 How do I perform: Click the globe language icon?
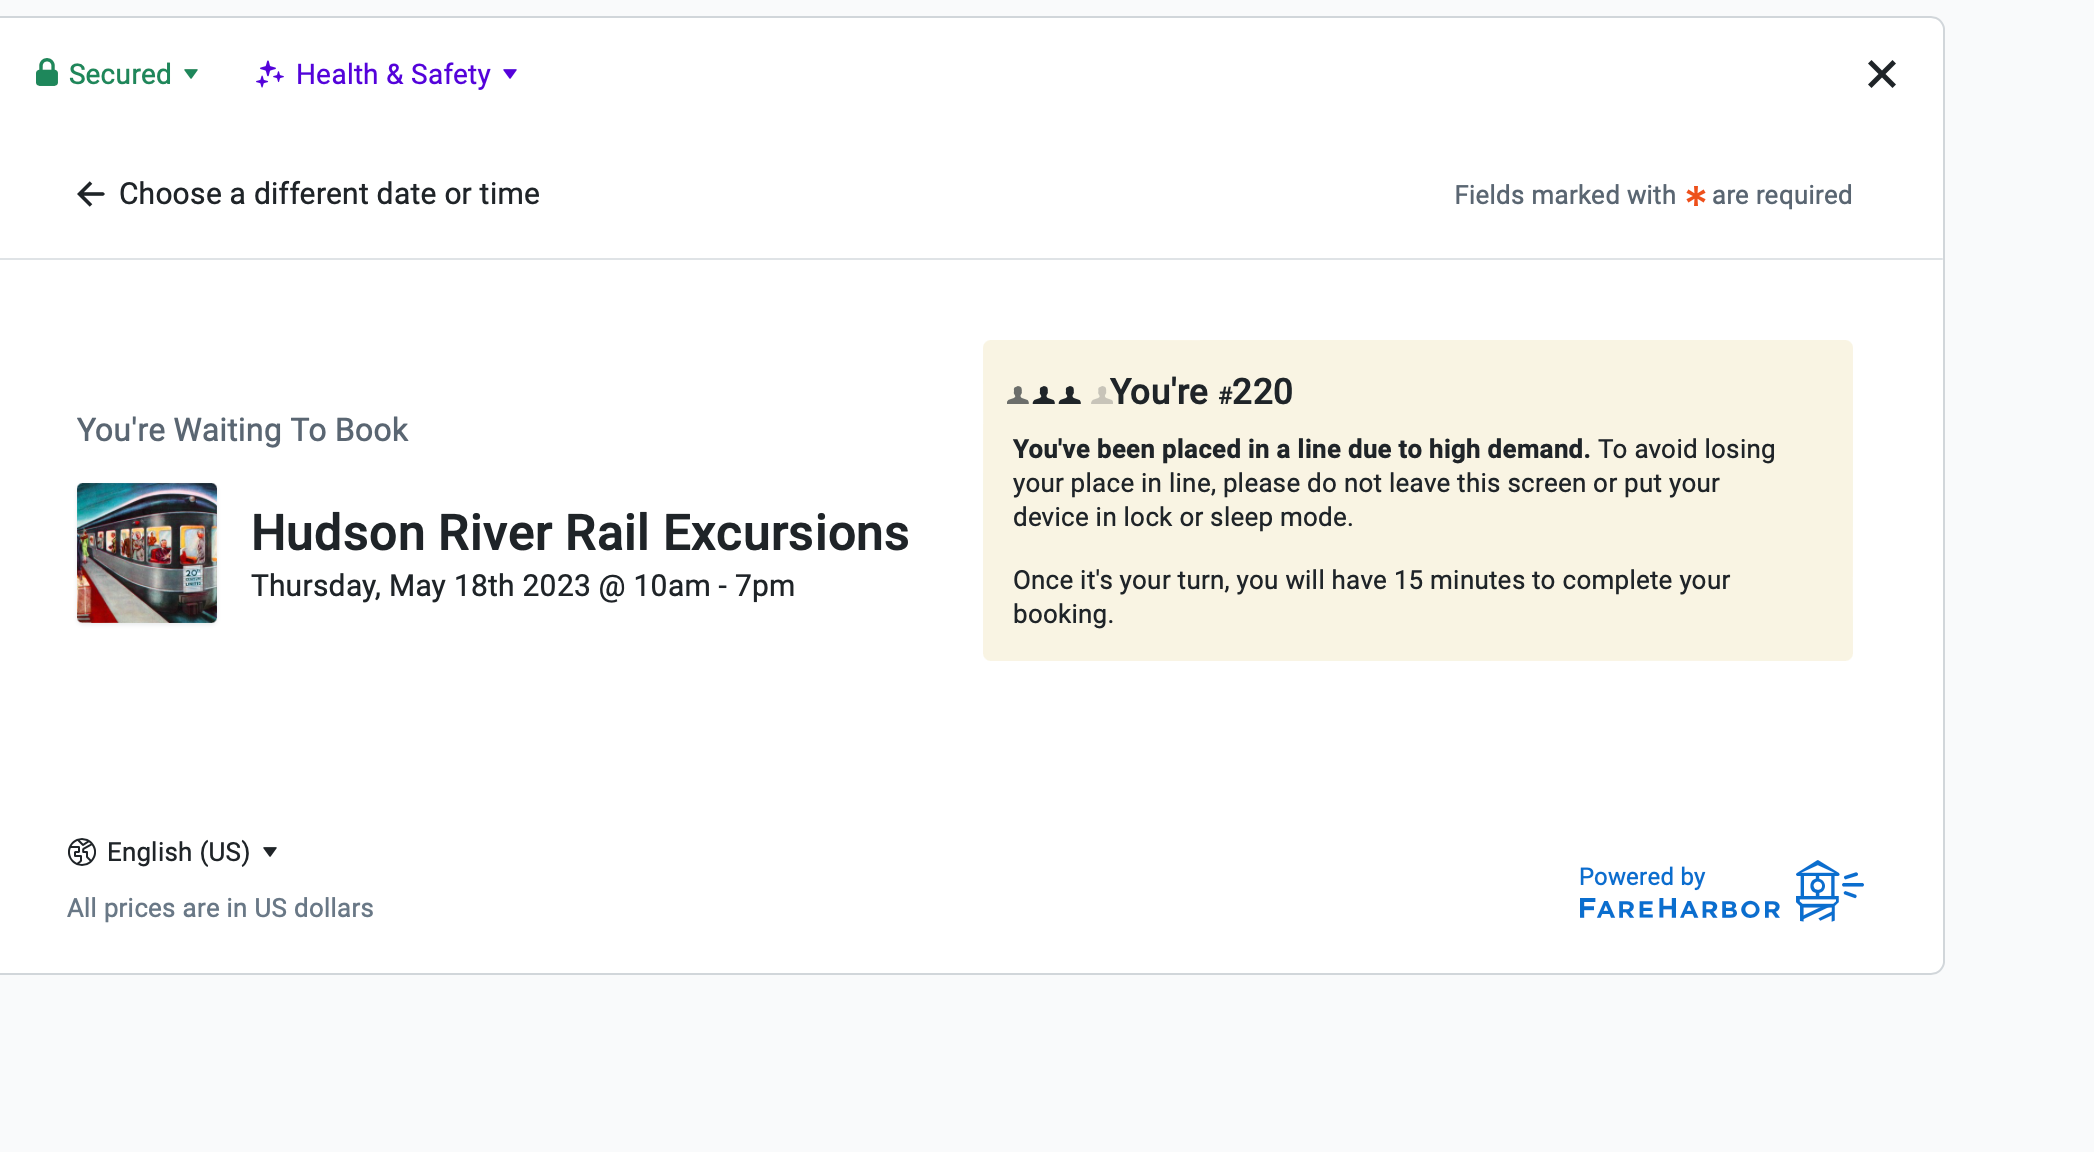tap(81, 852)
